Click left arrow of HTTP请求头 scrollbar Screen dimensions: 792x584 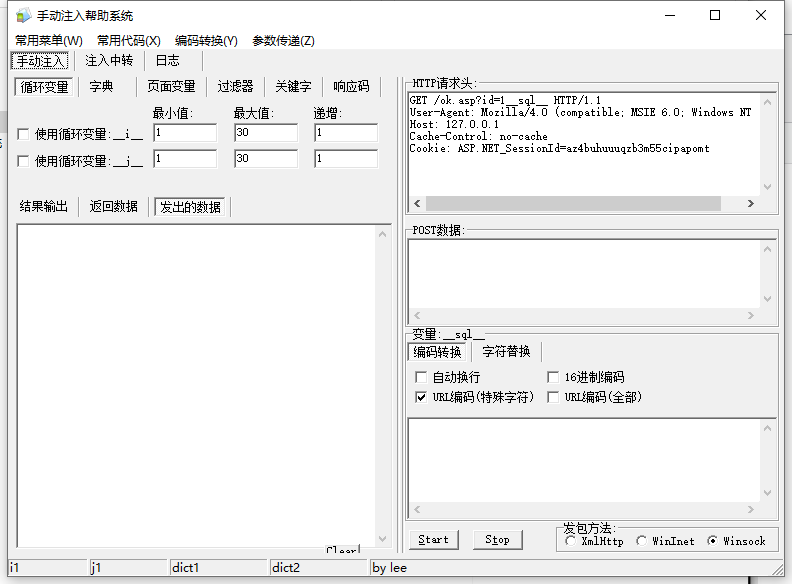click(x=417, y=204)
